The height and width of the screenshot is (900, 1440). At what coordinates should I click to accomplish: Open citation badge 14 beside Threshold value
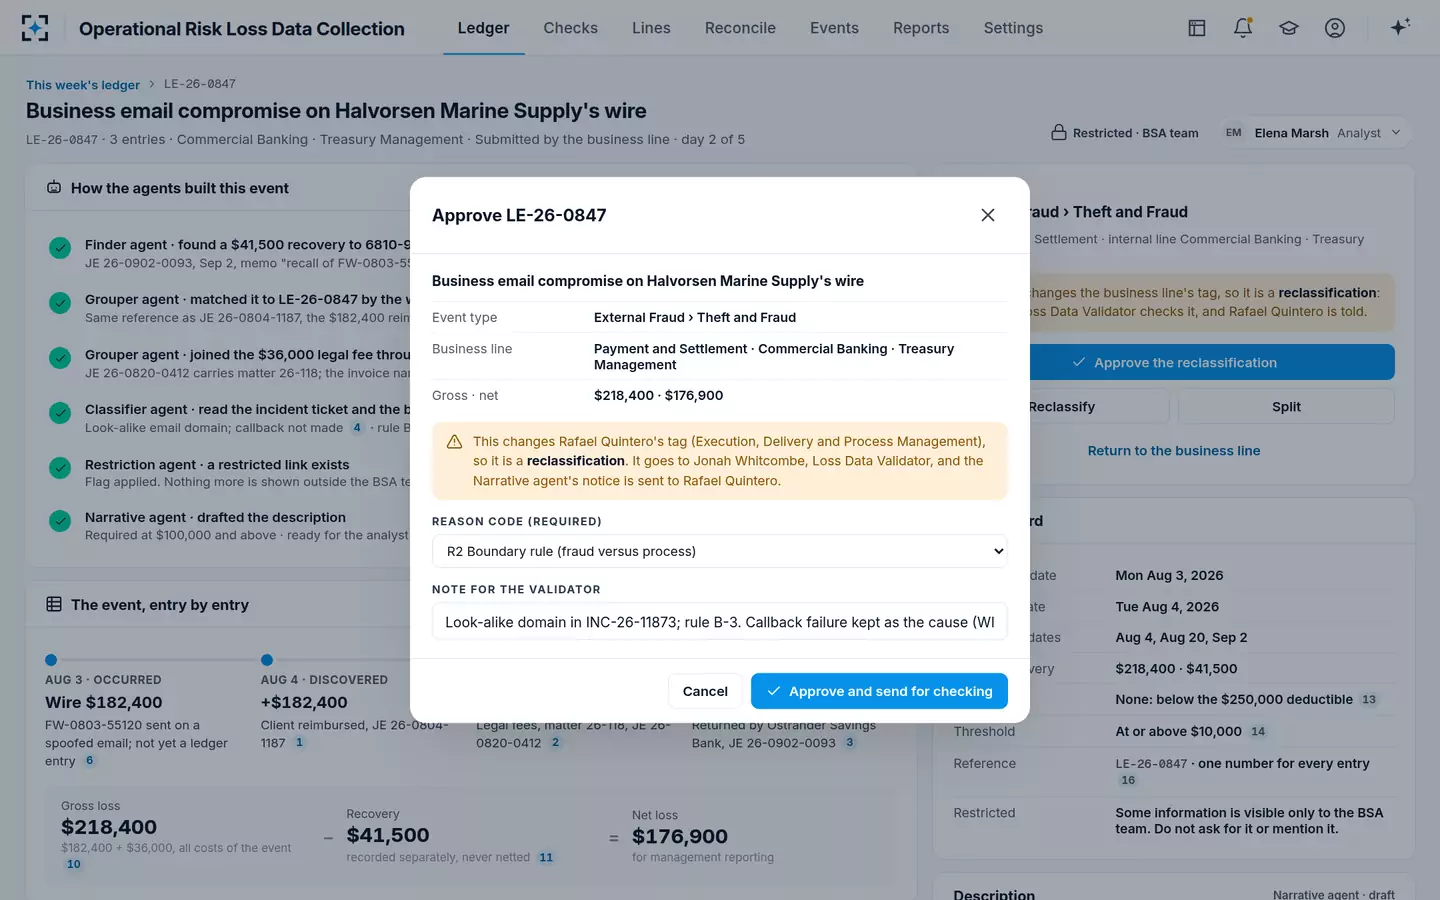[x=1258, y=732]
